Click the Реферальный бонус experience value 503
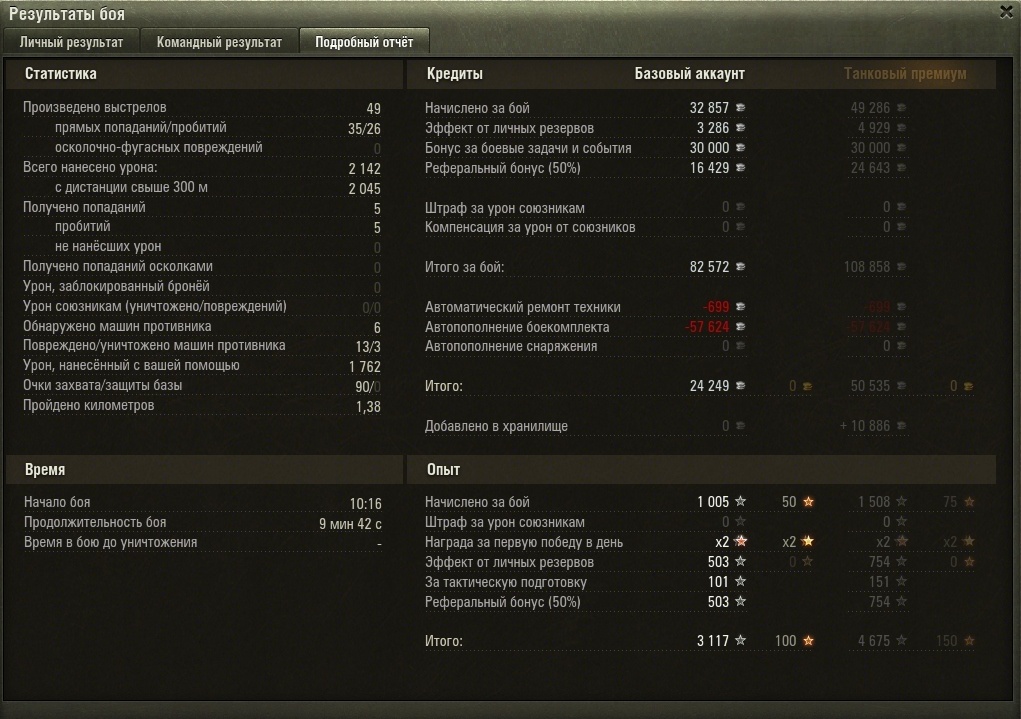 [x=718, y=602]
